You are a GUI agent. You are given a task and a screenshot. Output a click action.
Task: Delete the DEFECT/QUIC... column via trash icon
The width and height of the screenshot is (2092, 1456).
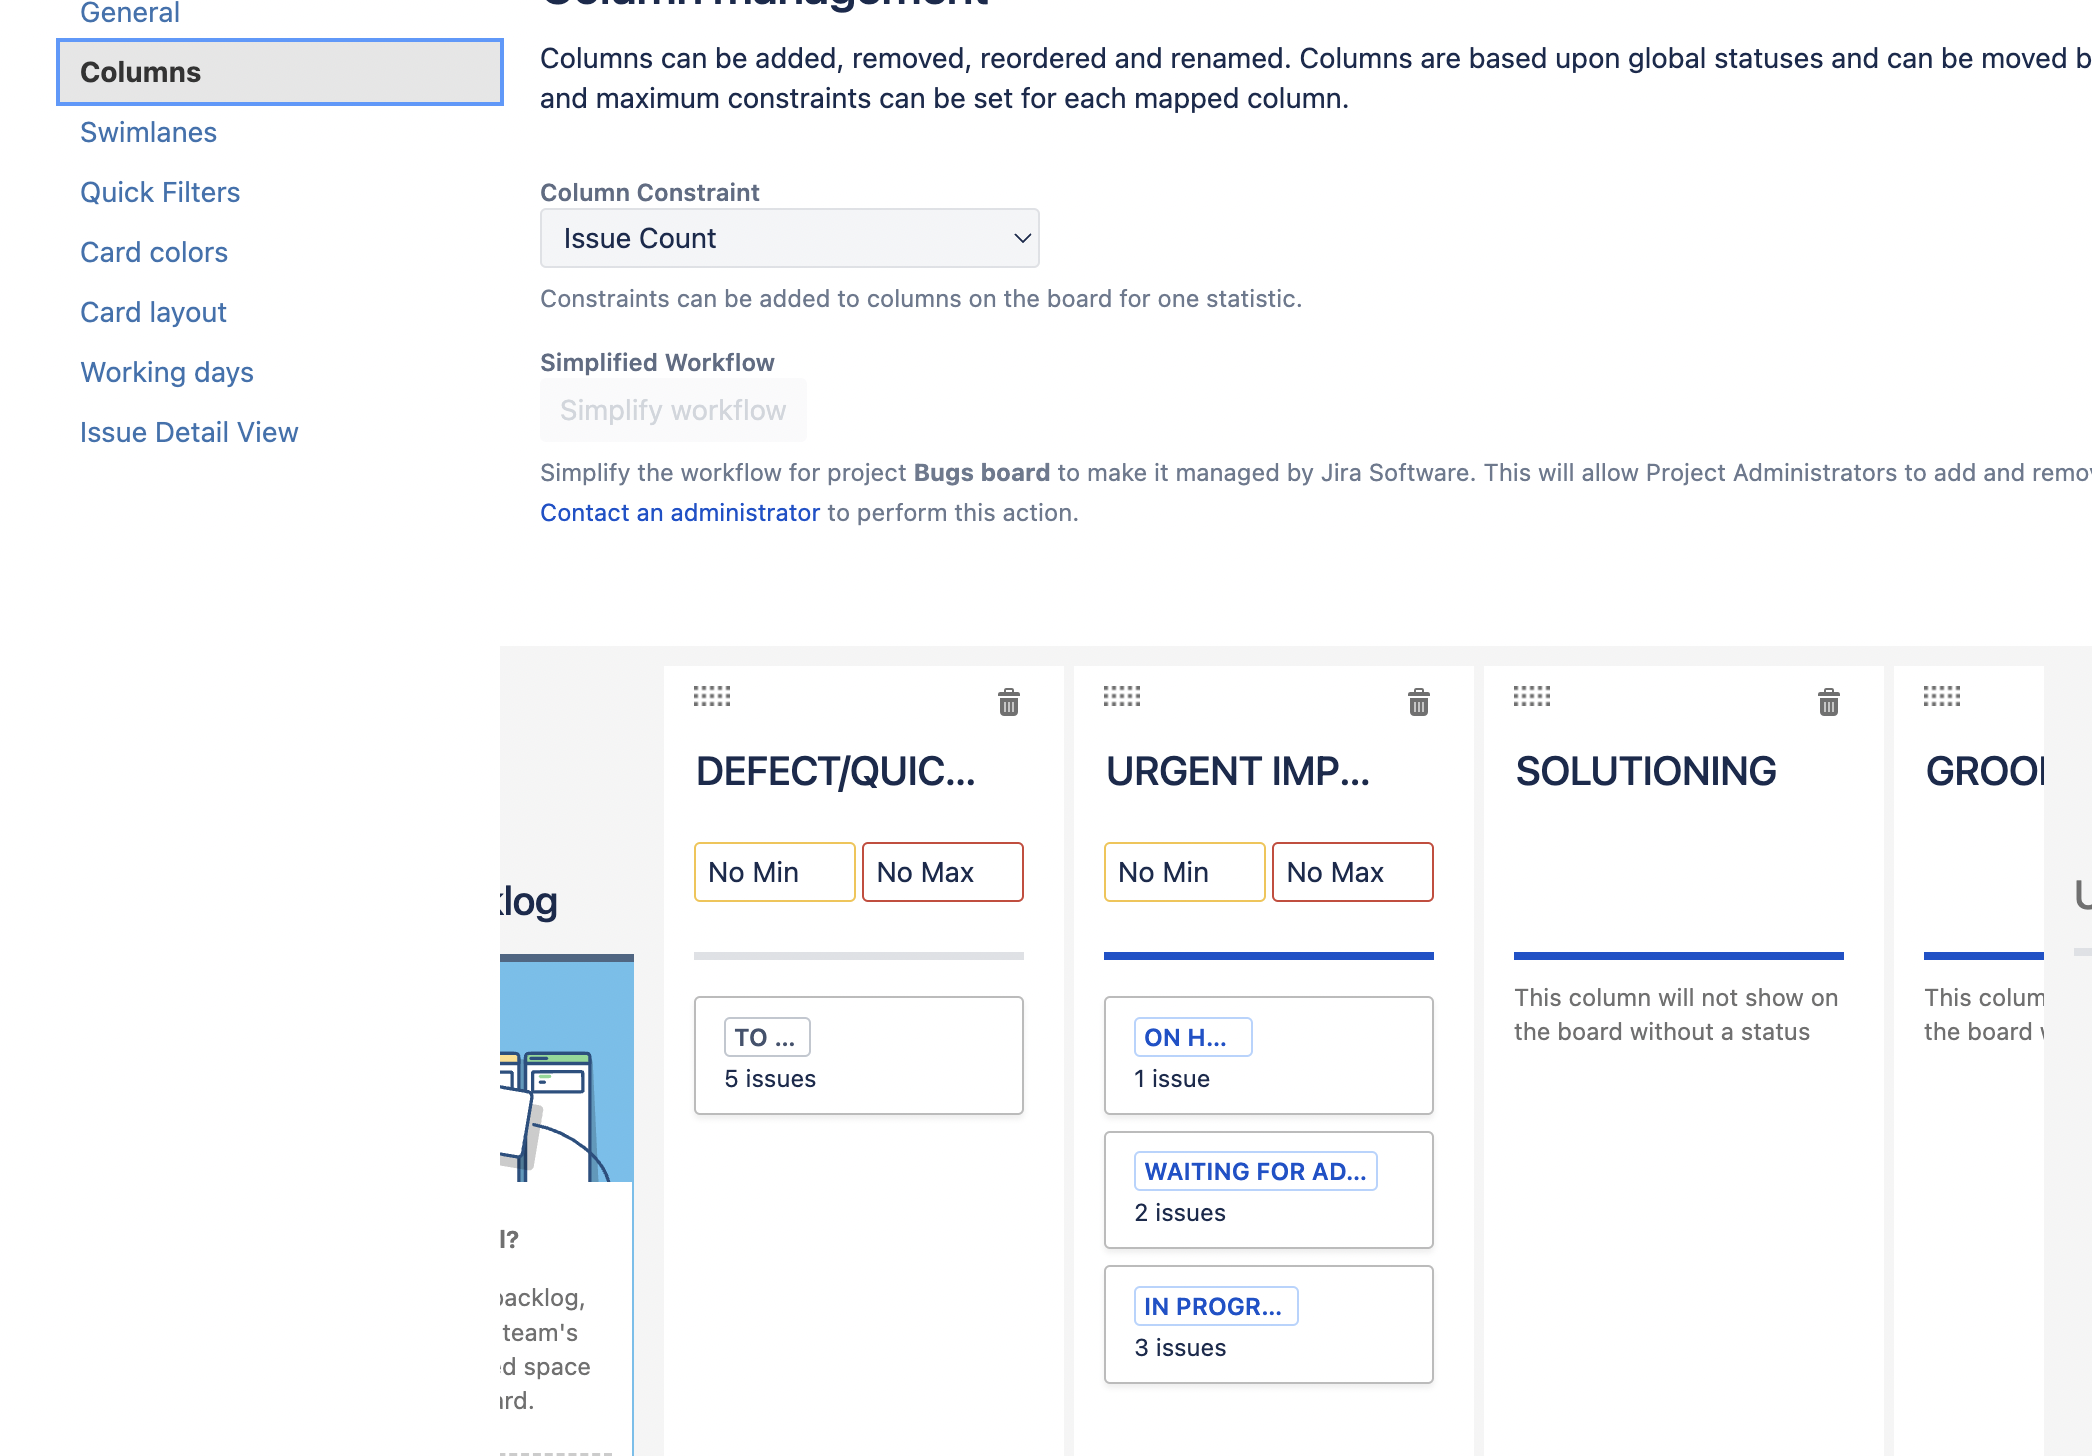(x=1008, y=702)
